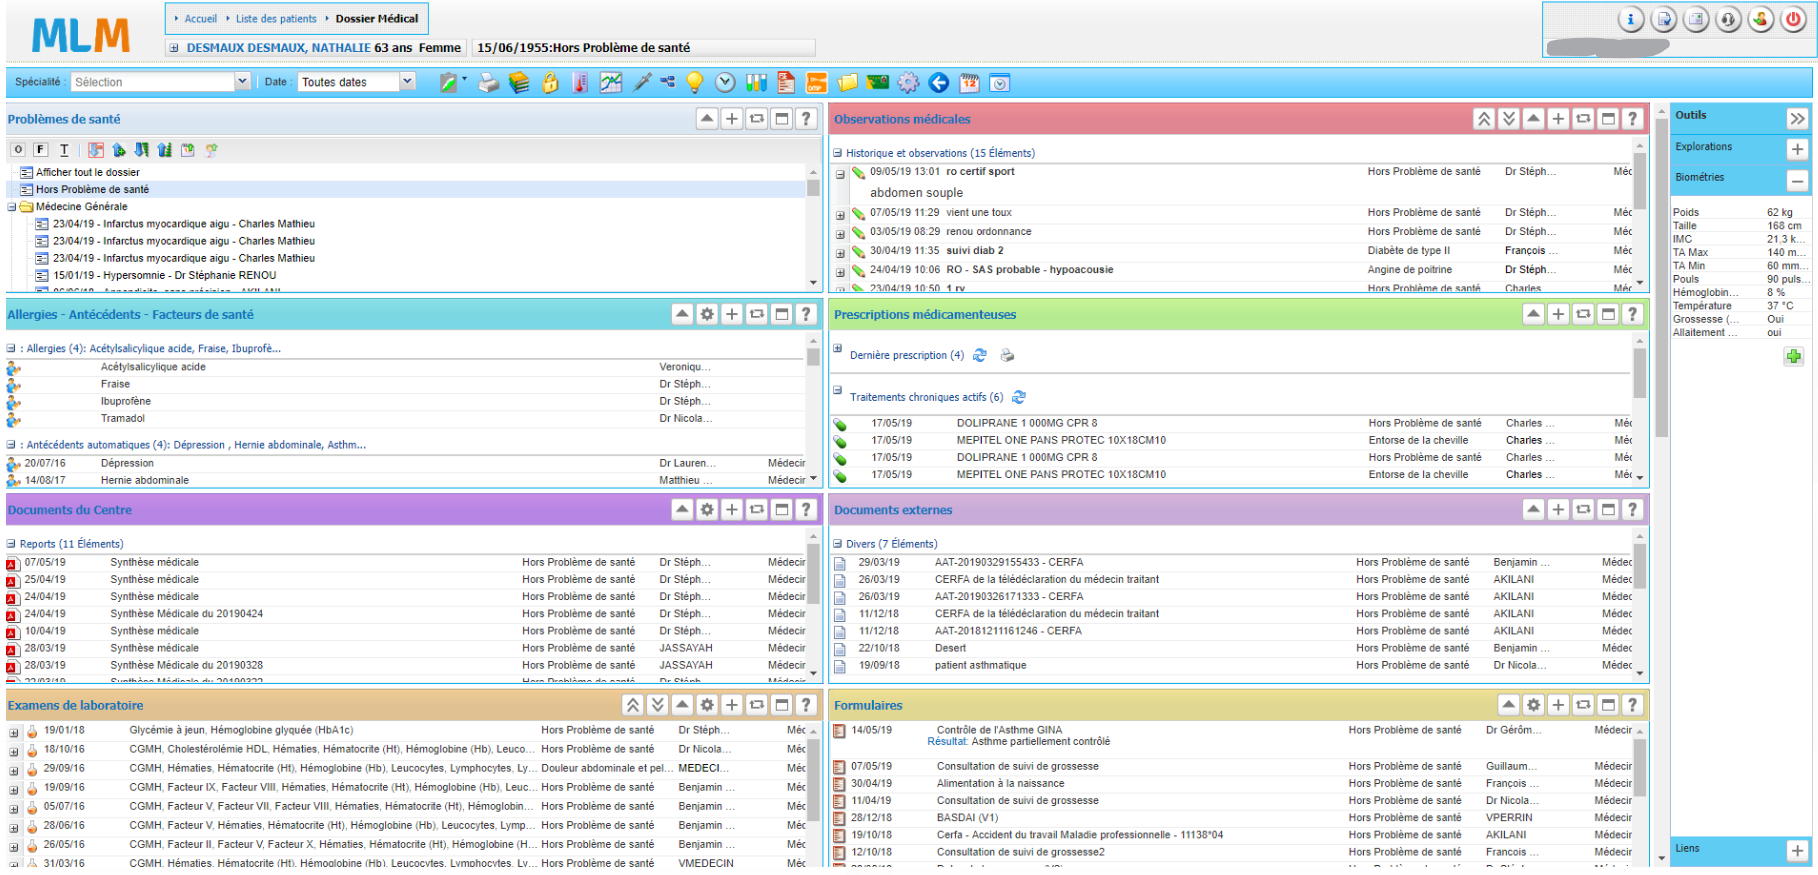1818x875 pixels.
Task: Go to Liste des patients breadcrumb
Action: (x=276, y=19)
